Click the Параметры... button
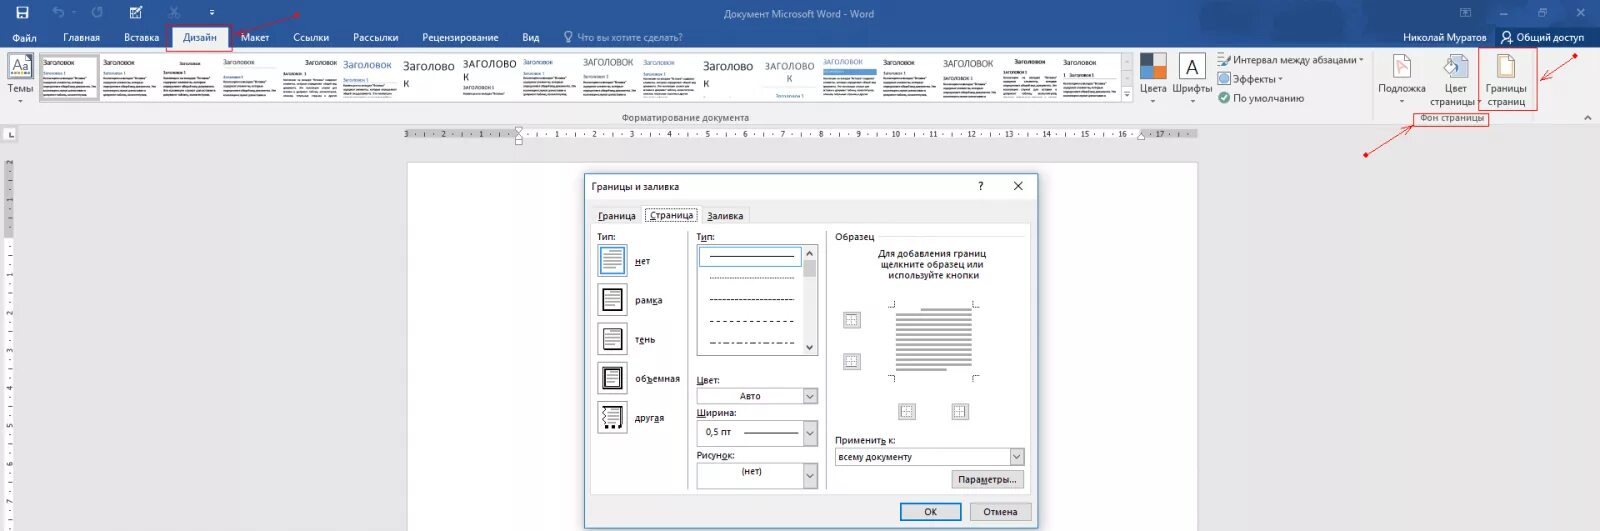The height and width of the screenshot is (531, 1600). click(987, 480)
